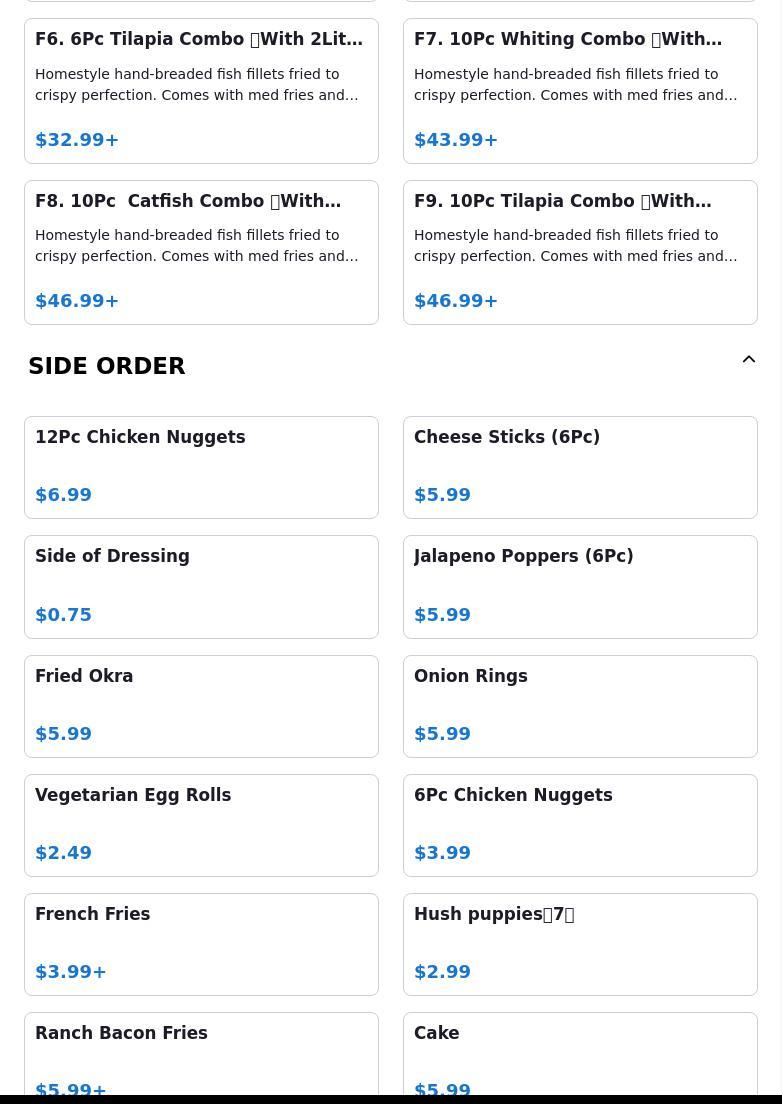The height and width of the screenshot is (1104, 782).
Task: Choose the F9 10Pc Tilapia Combo card
Action: pos(580,253)
